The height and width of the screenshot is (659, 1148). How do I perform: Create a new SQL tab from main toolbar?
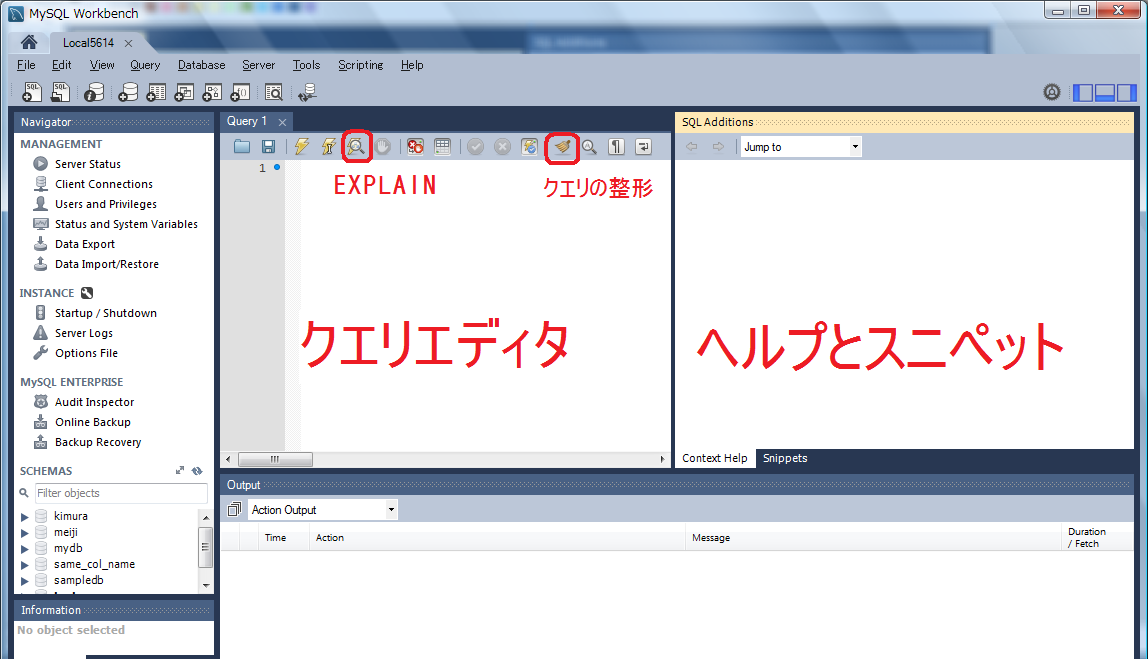(31, 92)
